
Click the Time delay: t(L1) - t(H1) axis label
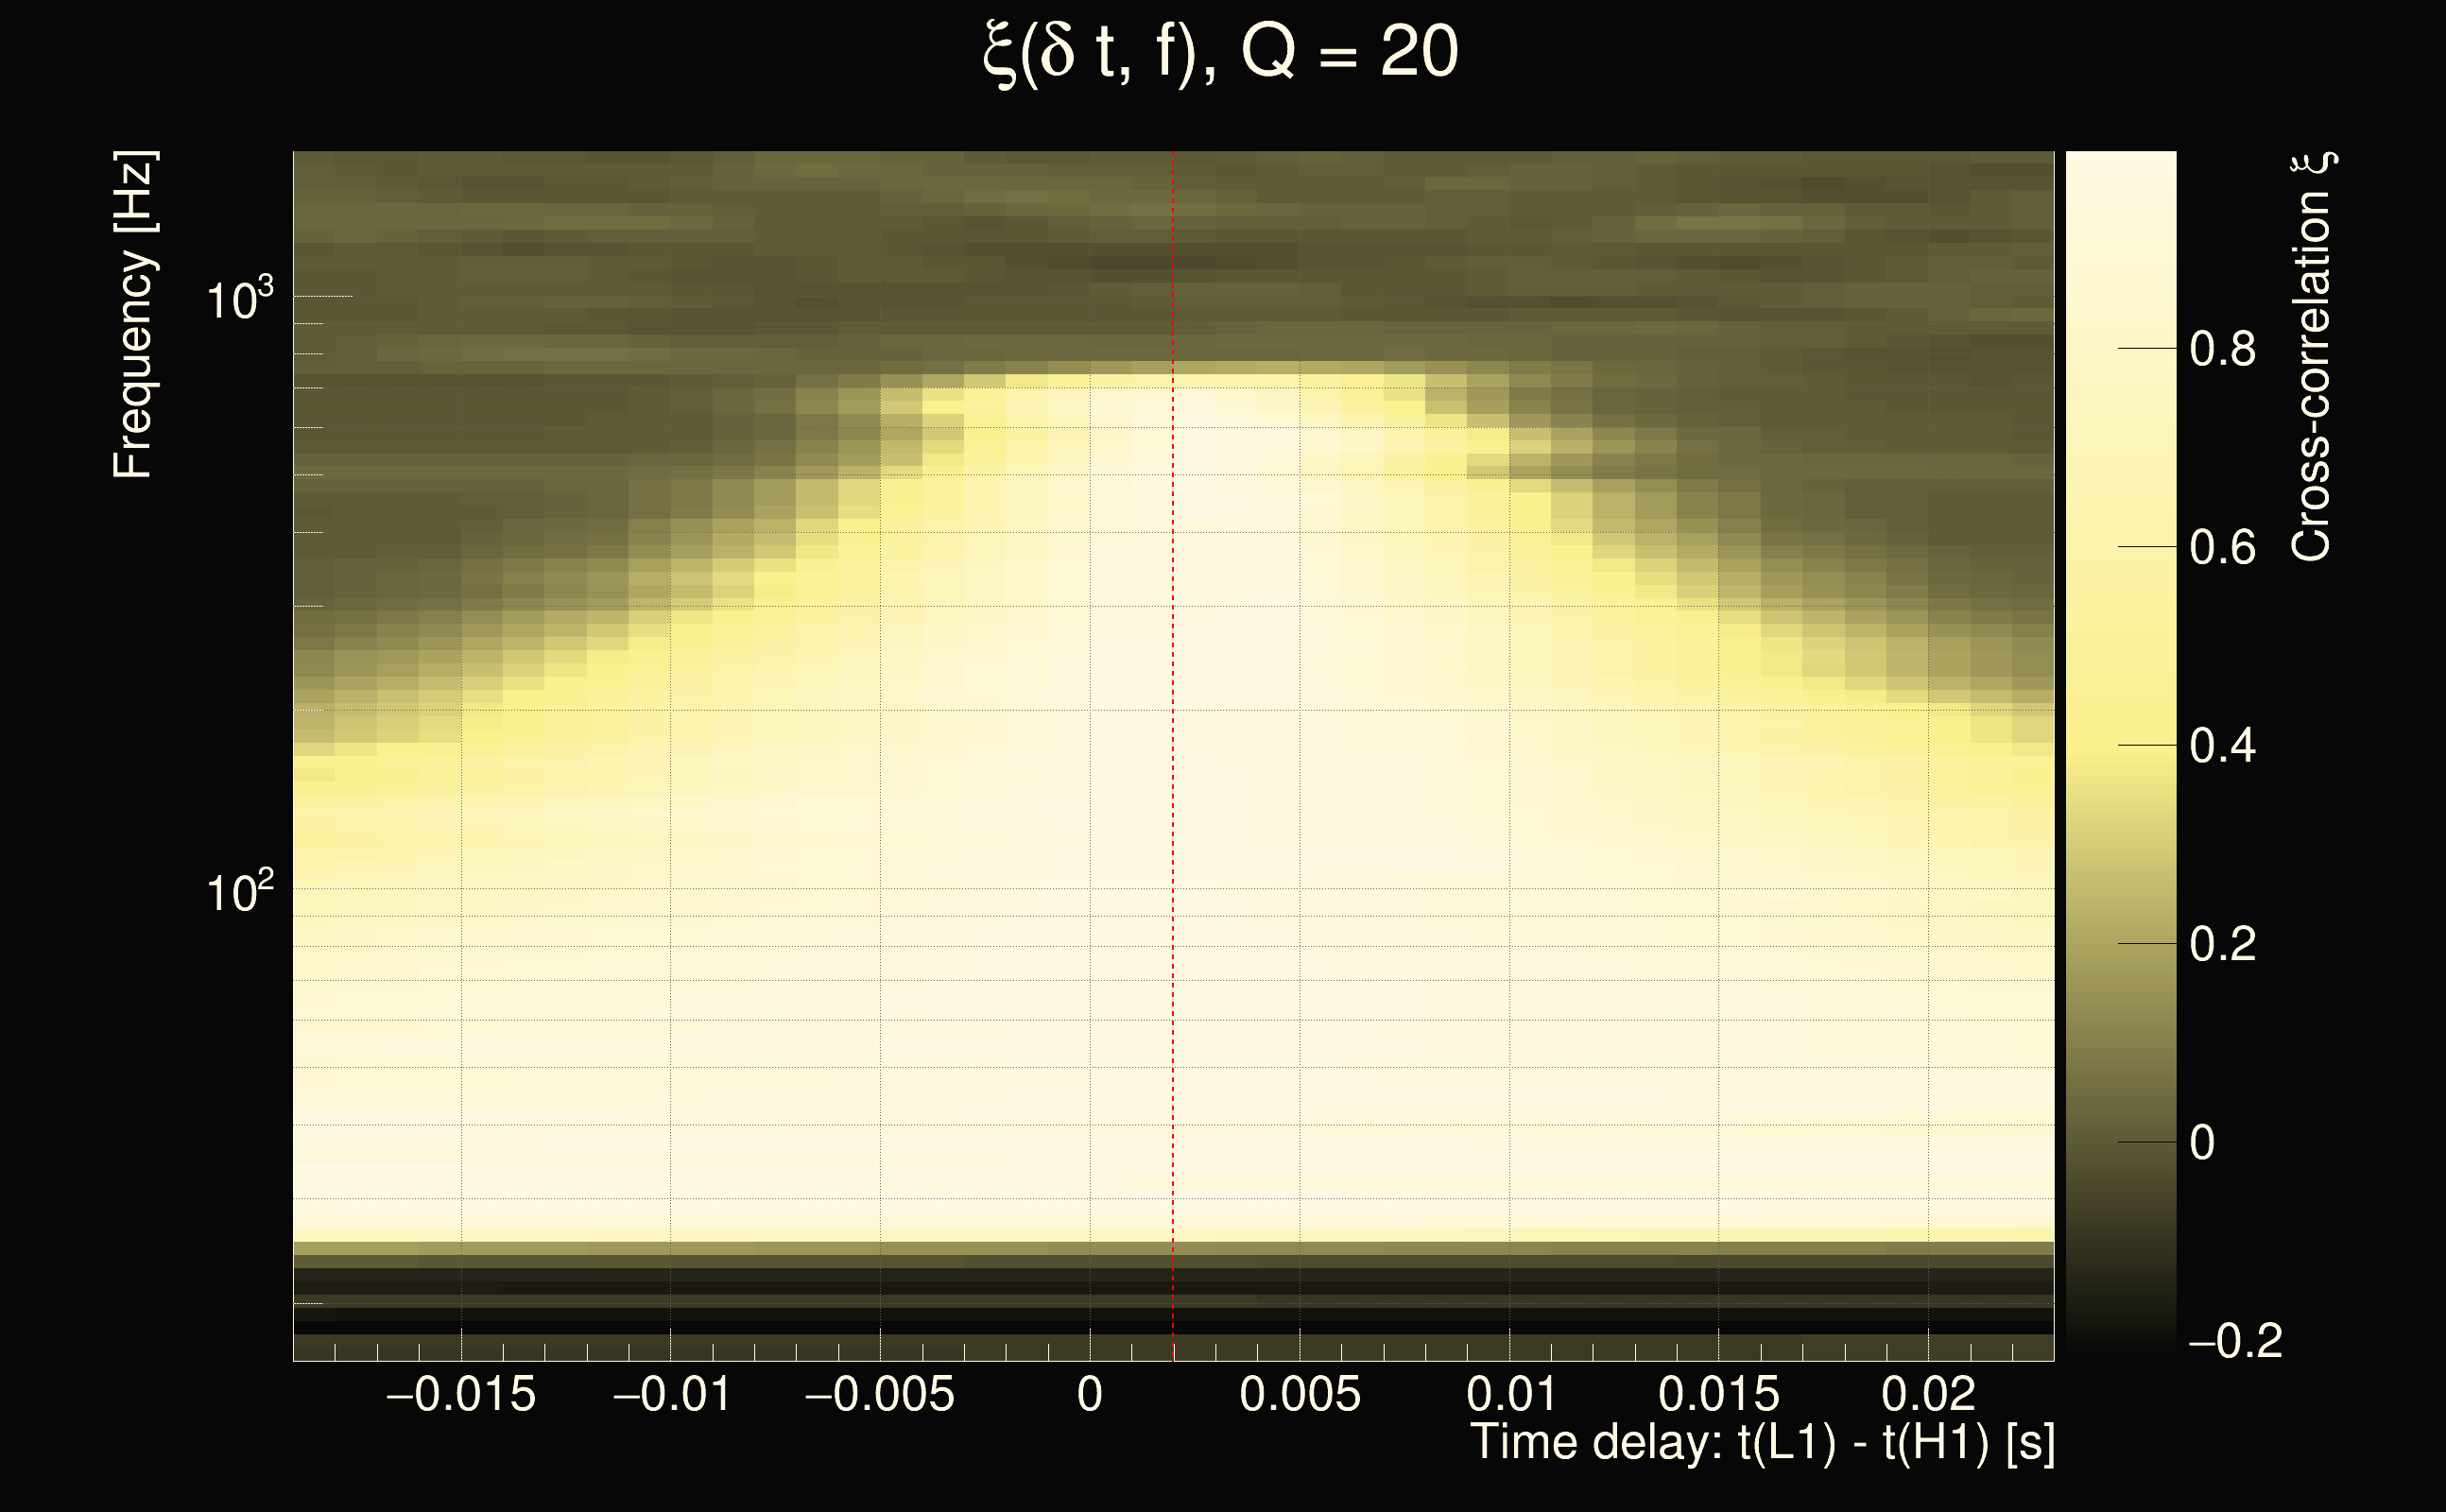pos(1762,1442)
